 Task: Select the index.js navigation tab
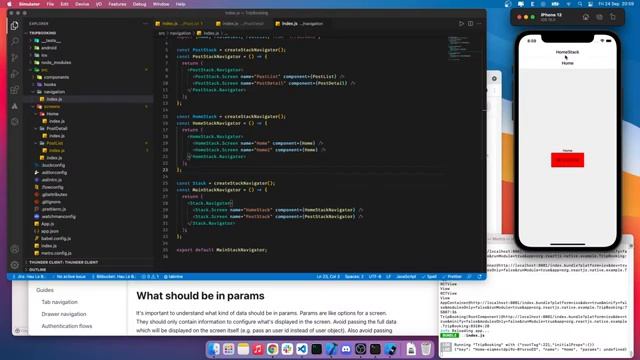(x=302, y=24)
